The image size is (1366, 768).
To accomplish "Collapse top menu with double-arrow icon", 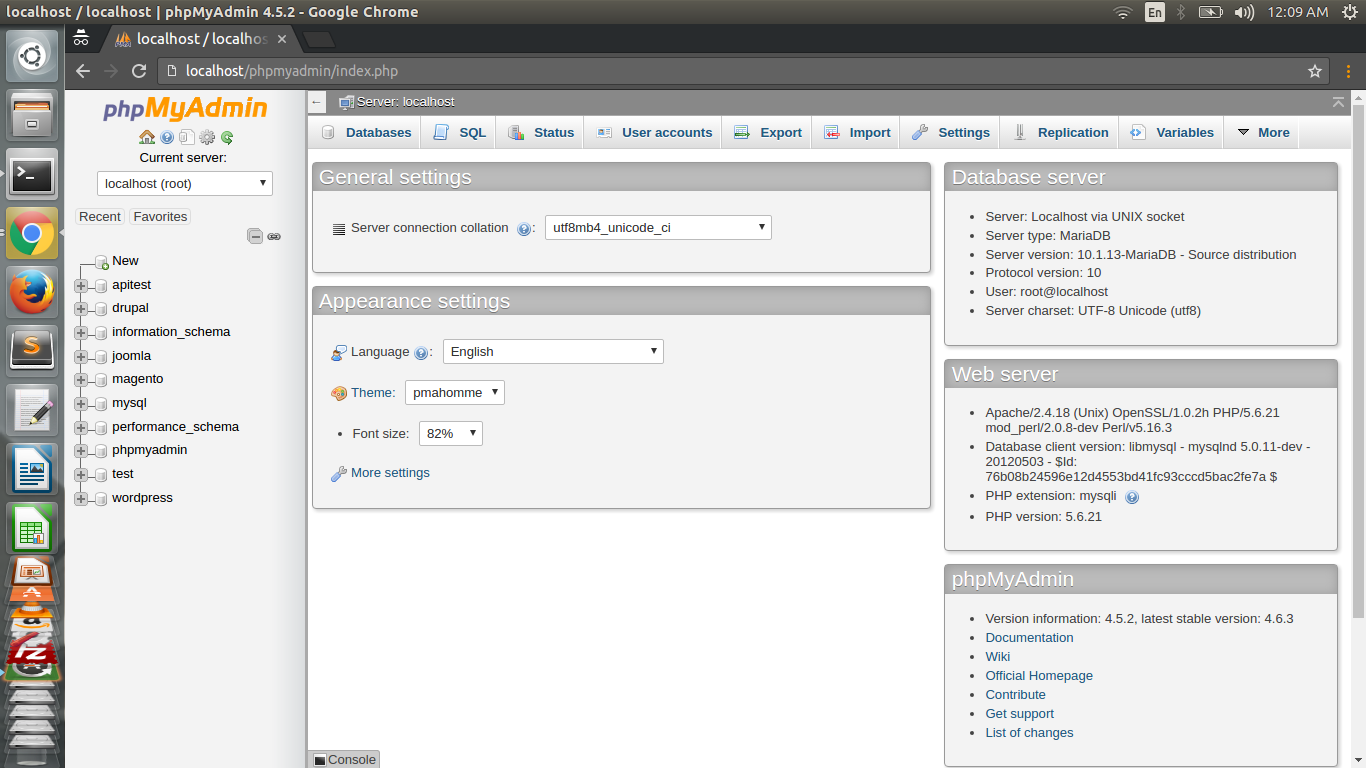I will point(1338,102).
